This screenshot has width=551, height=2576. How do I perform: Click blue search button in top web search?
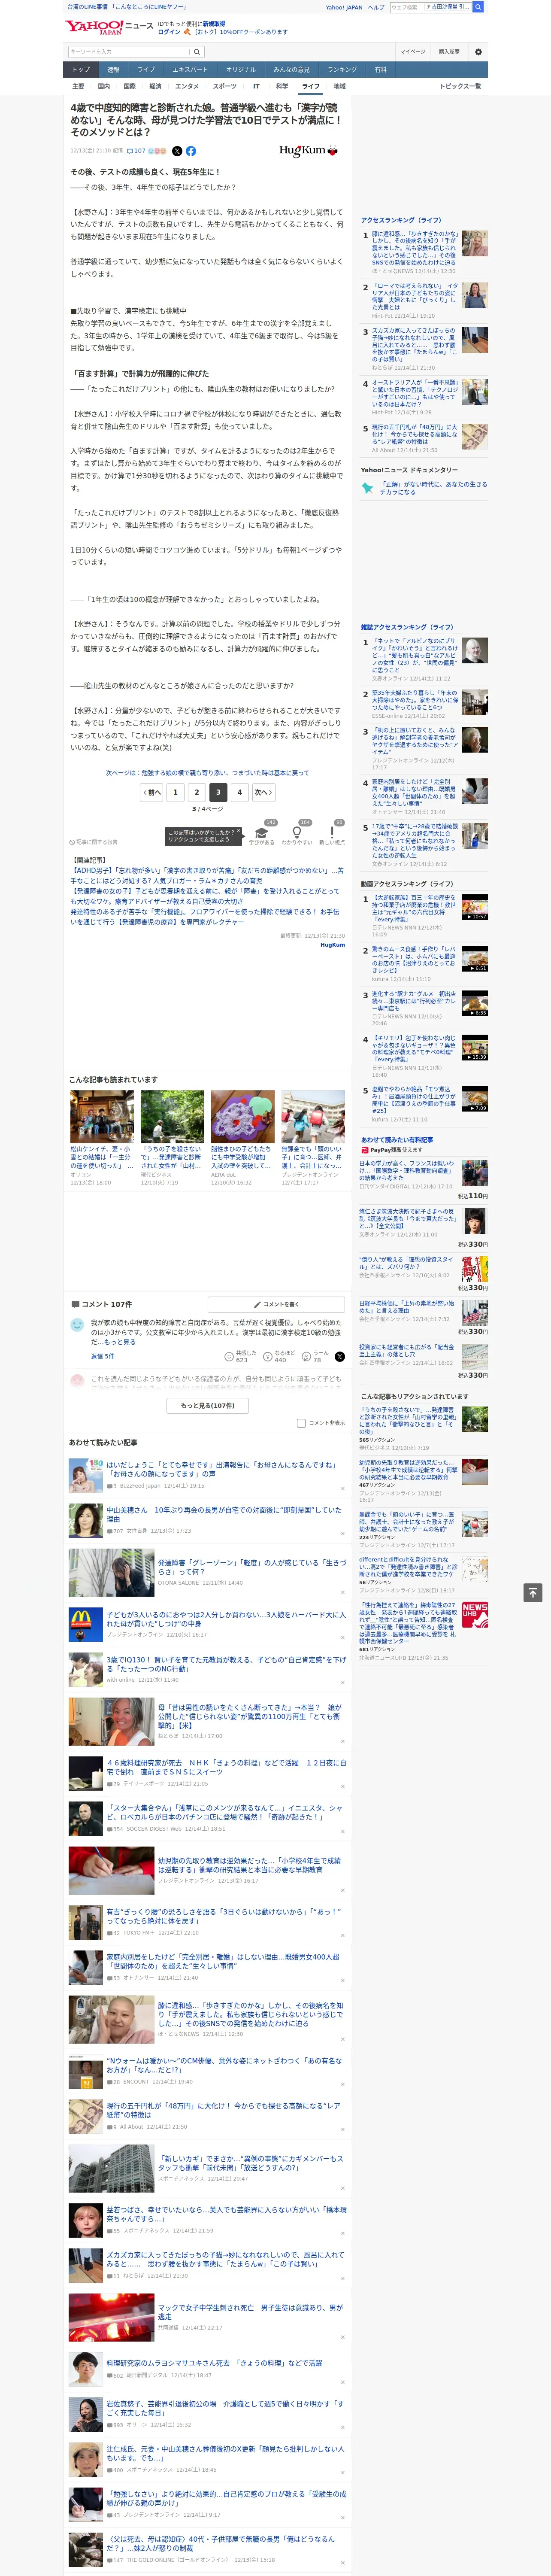(478, 7)
